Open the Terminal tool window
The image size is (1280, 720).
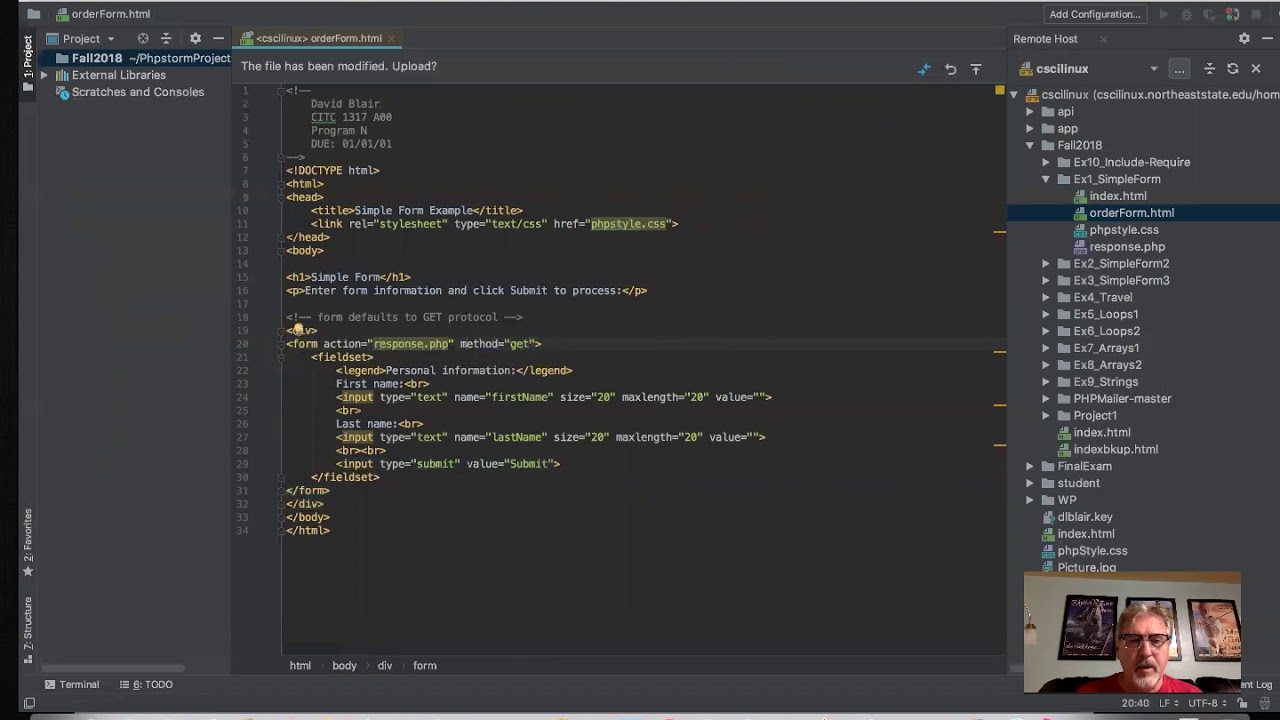pos(71,684)
